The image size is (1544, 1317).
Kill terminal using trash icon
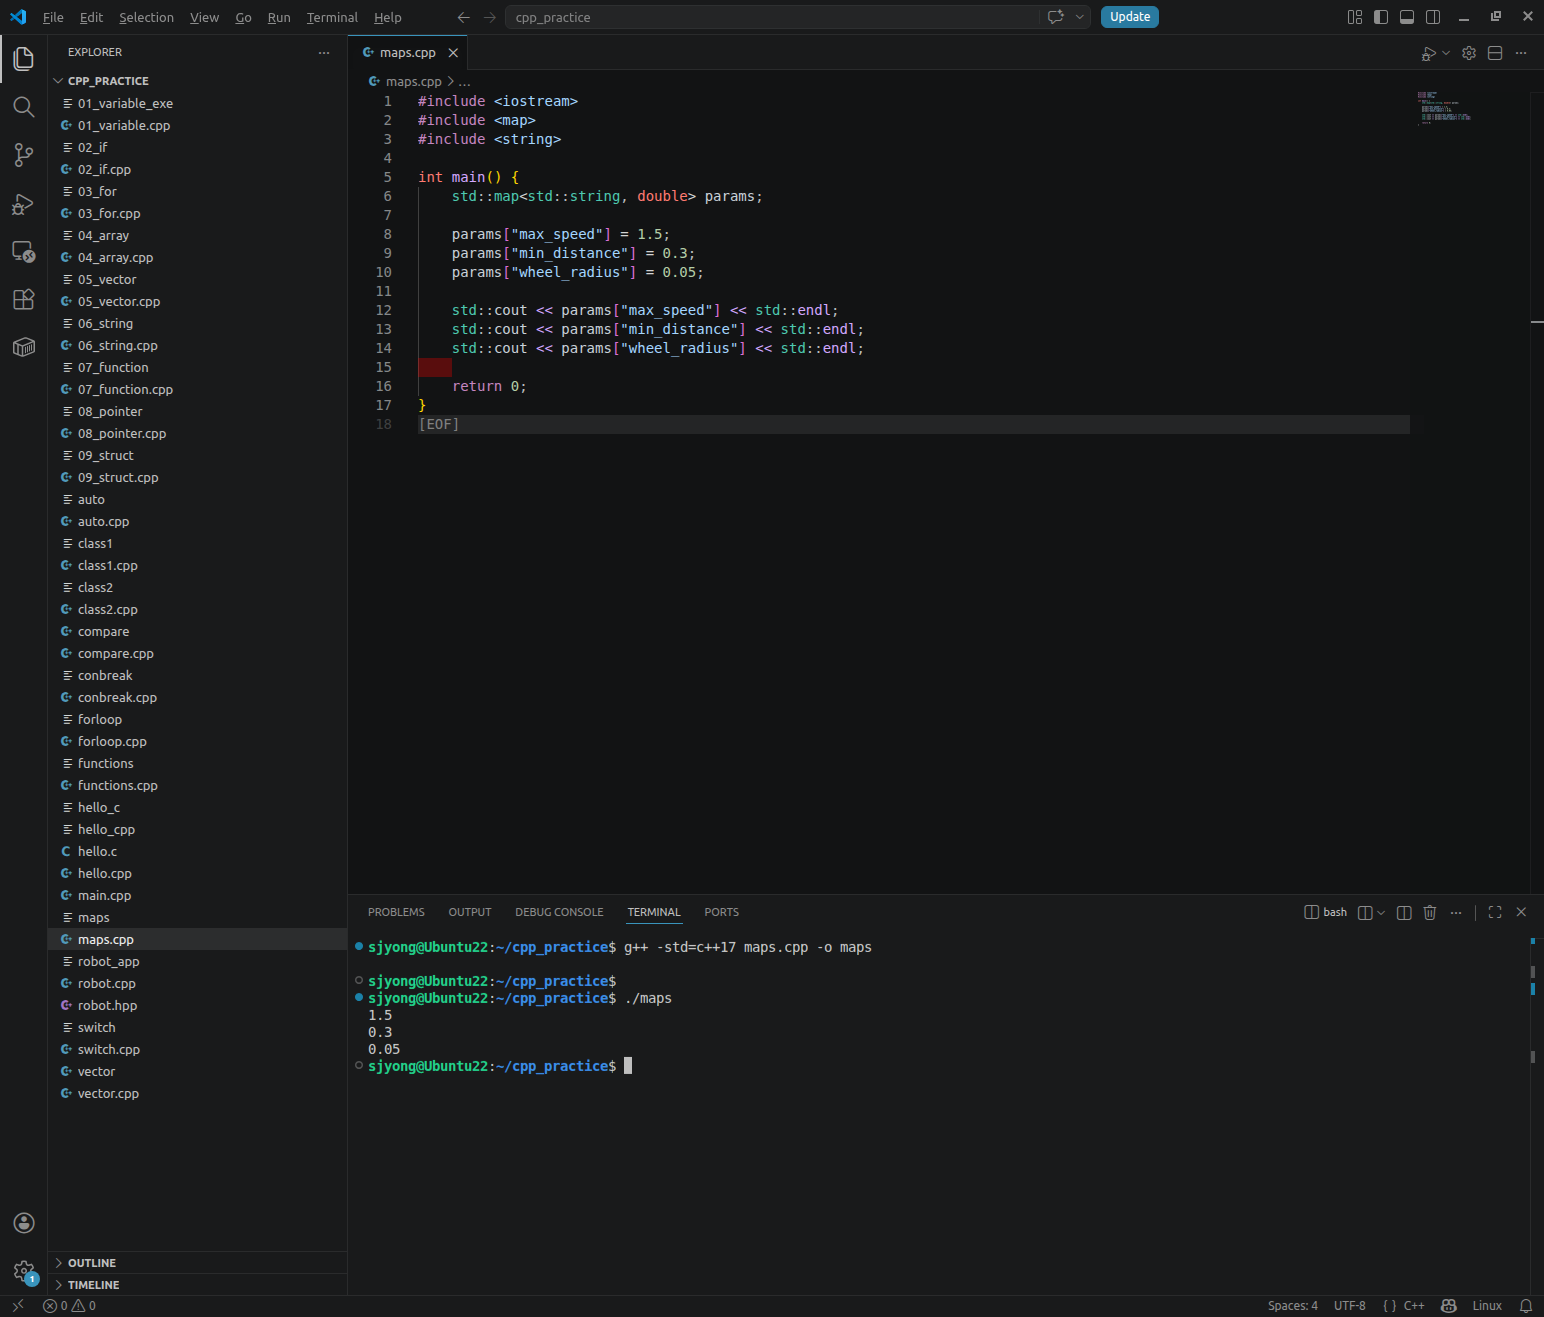pyautogui.click(x=1430, y=912)
